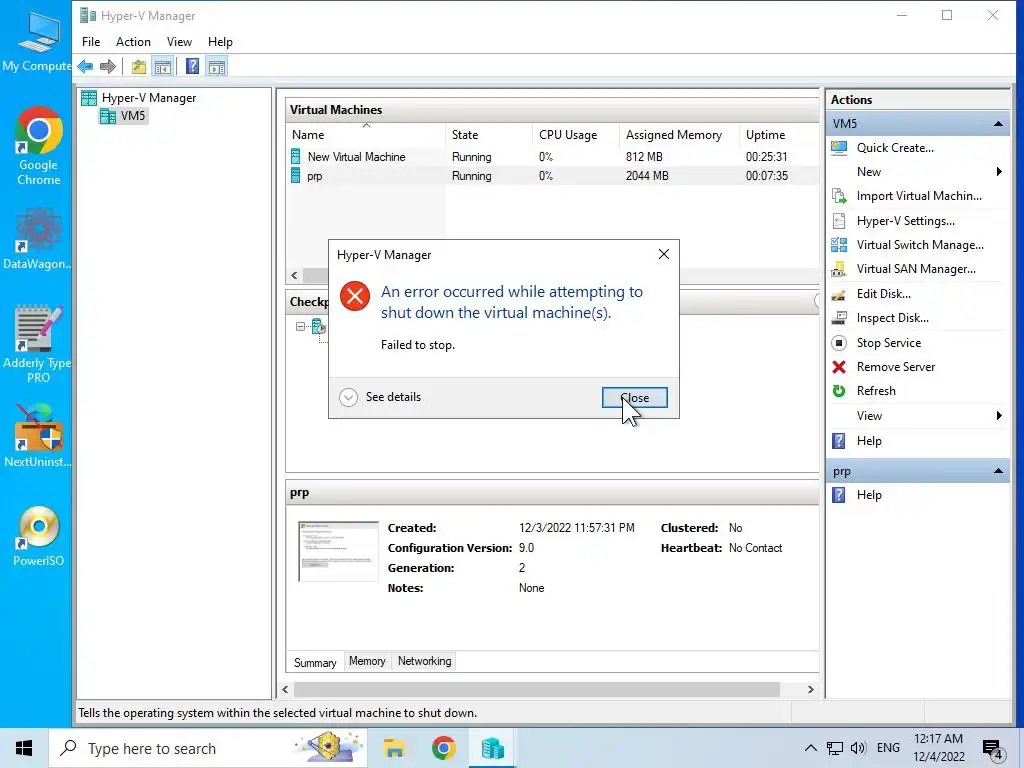Click the Windows Start button
Image resolution: width=1024 pixels, height=768 pixels.
(x=24, y=748)
